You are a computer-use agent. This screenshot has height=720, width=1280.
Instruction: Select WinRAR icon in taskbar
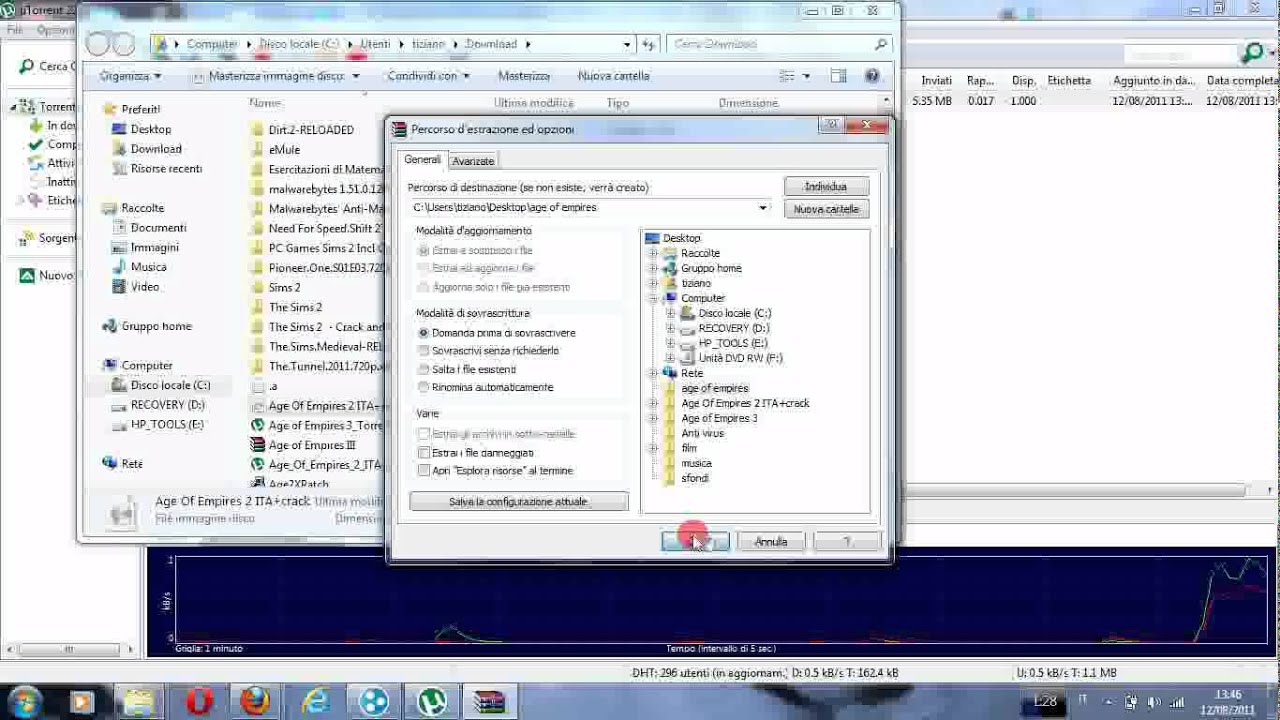490,701
